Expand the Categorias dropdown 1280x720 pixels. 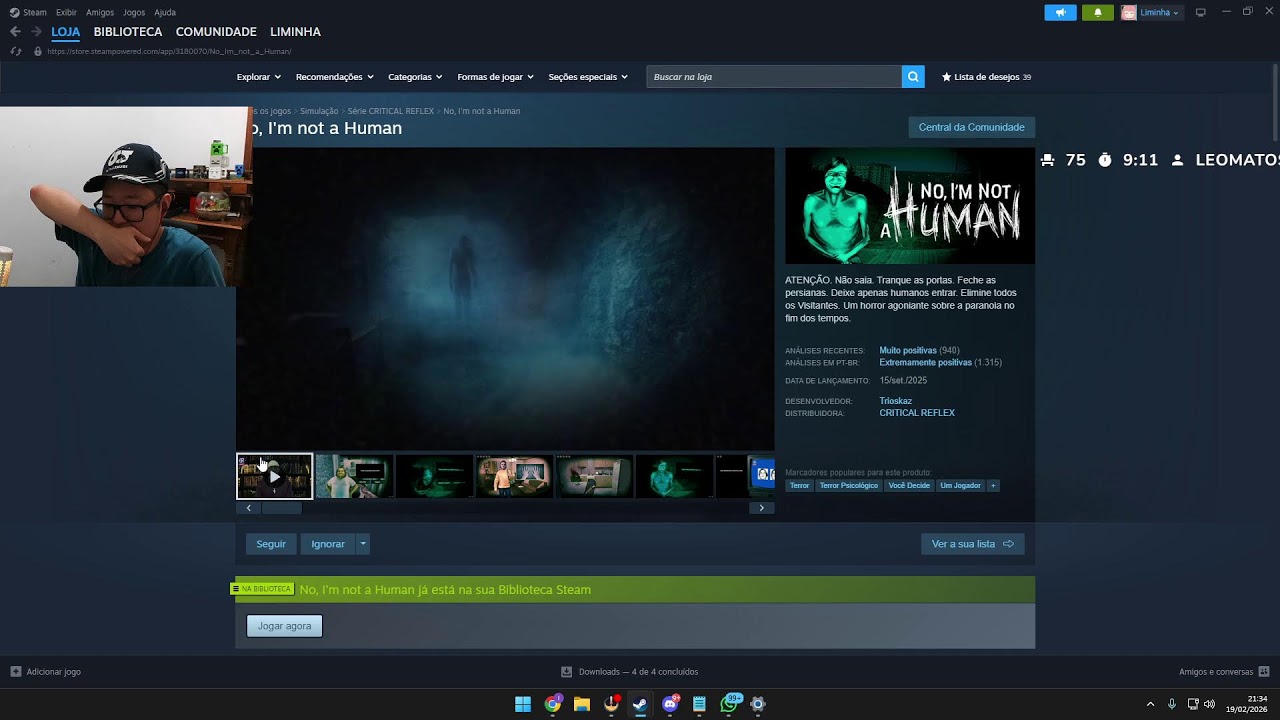point(414,77)
